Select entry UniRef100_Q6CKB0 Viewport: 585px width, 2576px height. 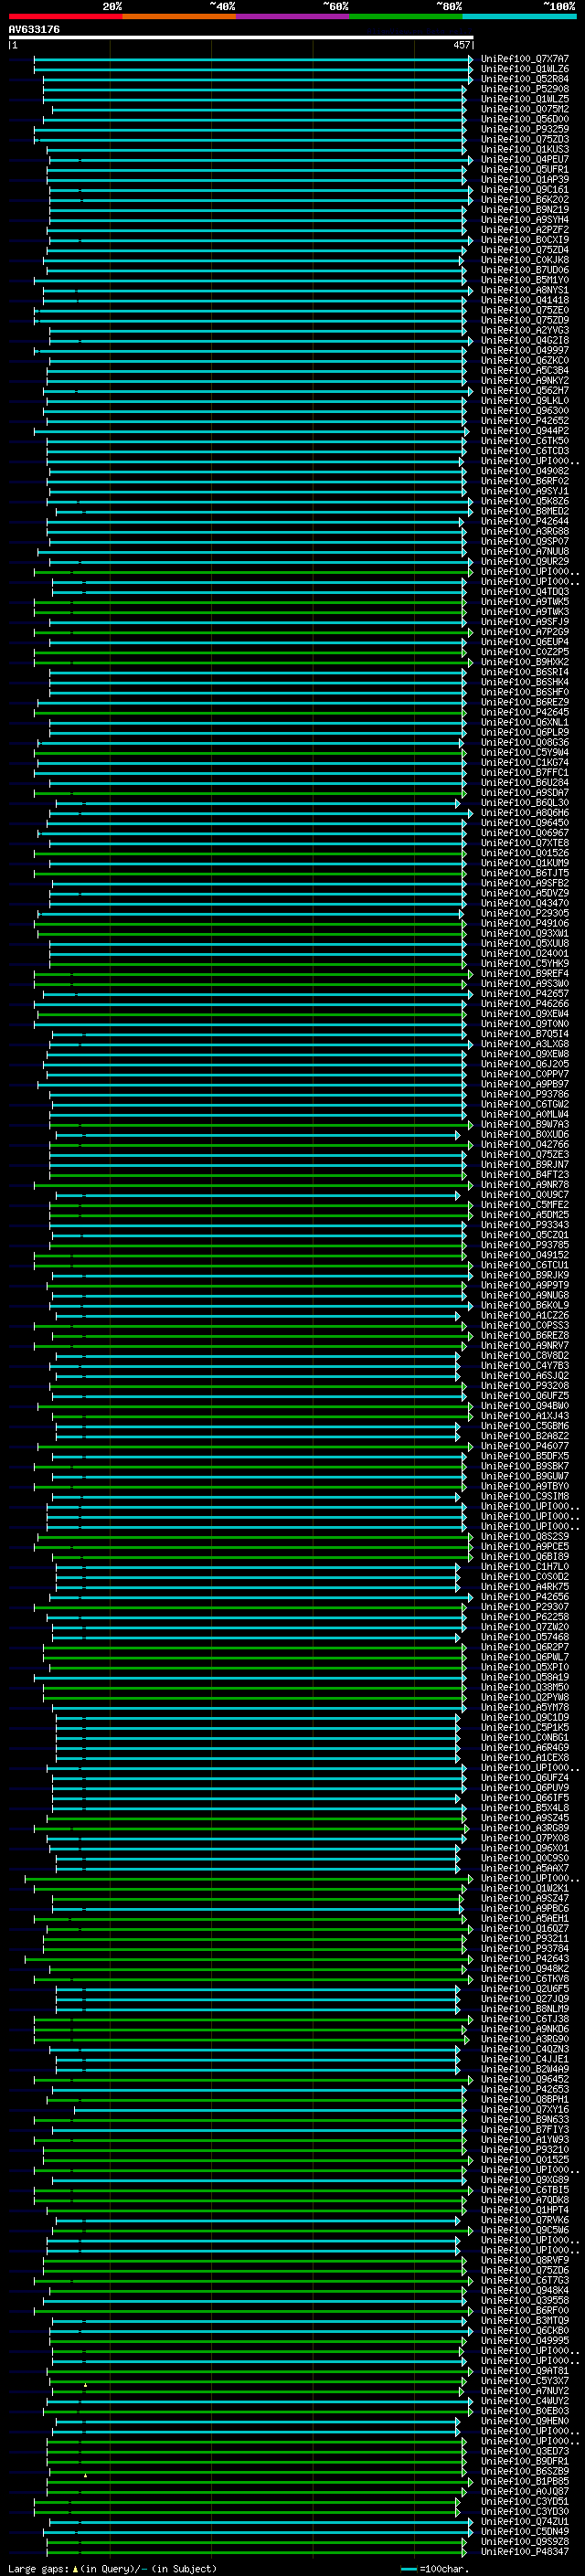point(525,2331)
